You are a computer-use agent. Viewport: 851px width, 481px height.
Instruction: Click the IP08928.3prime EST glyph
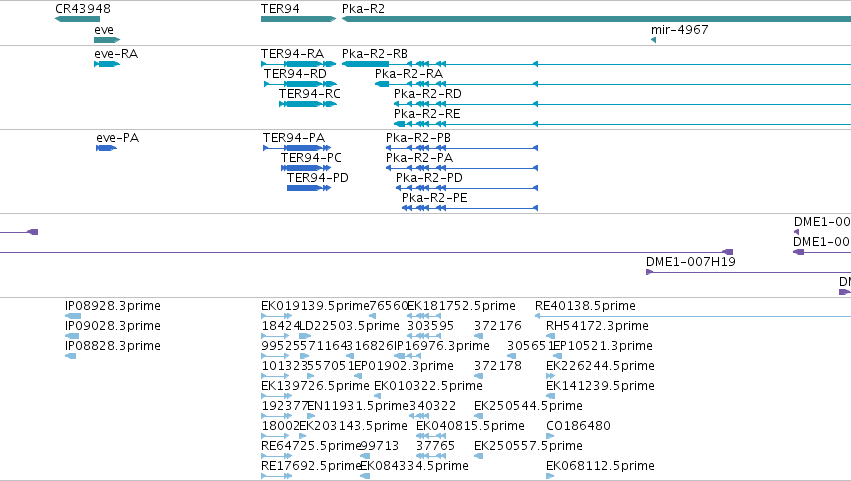click(73, 316)
